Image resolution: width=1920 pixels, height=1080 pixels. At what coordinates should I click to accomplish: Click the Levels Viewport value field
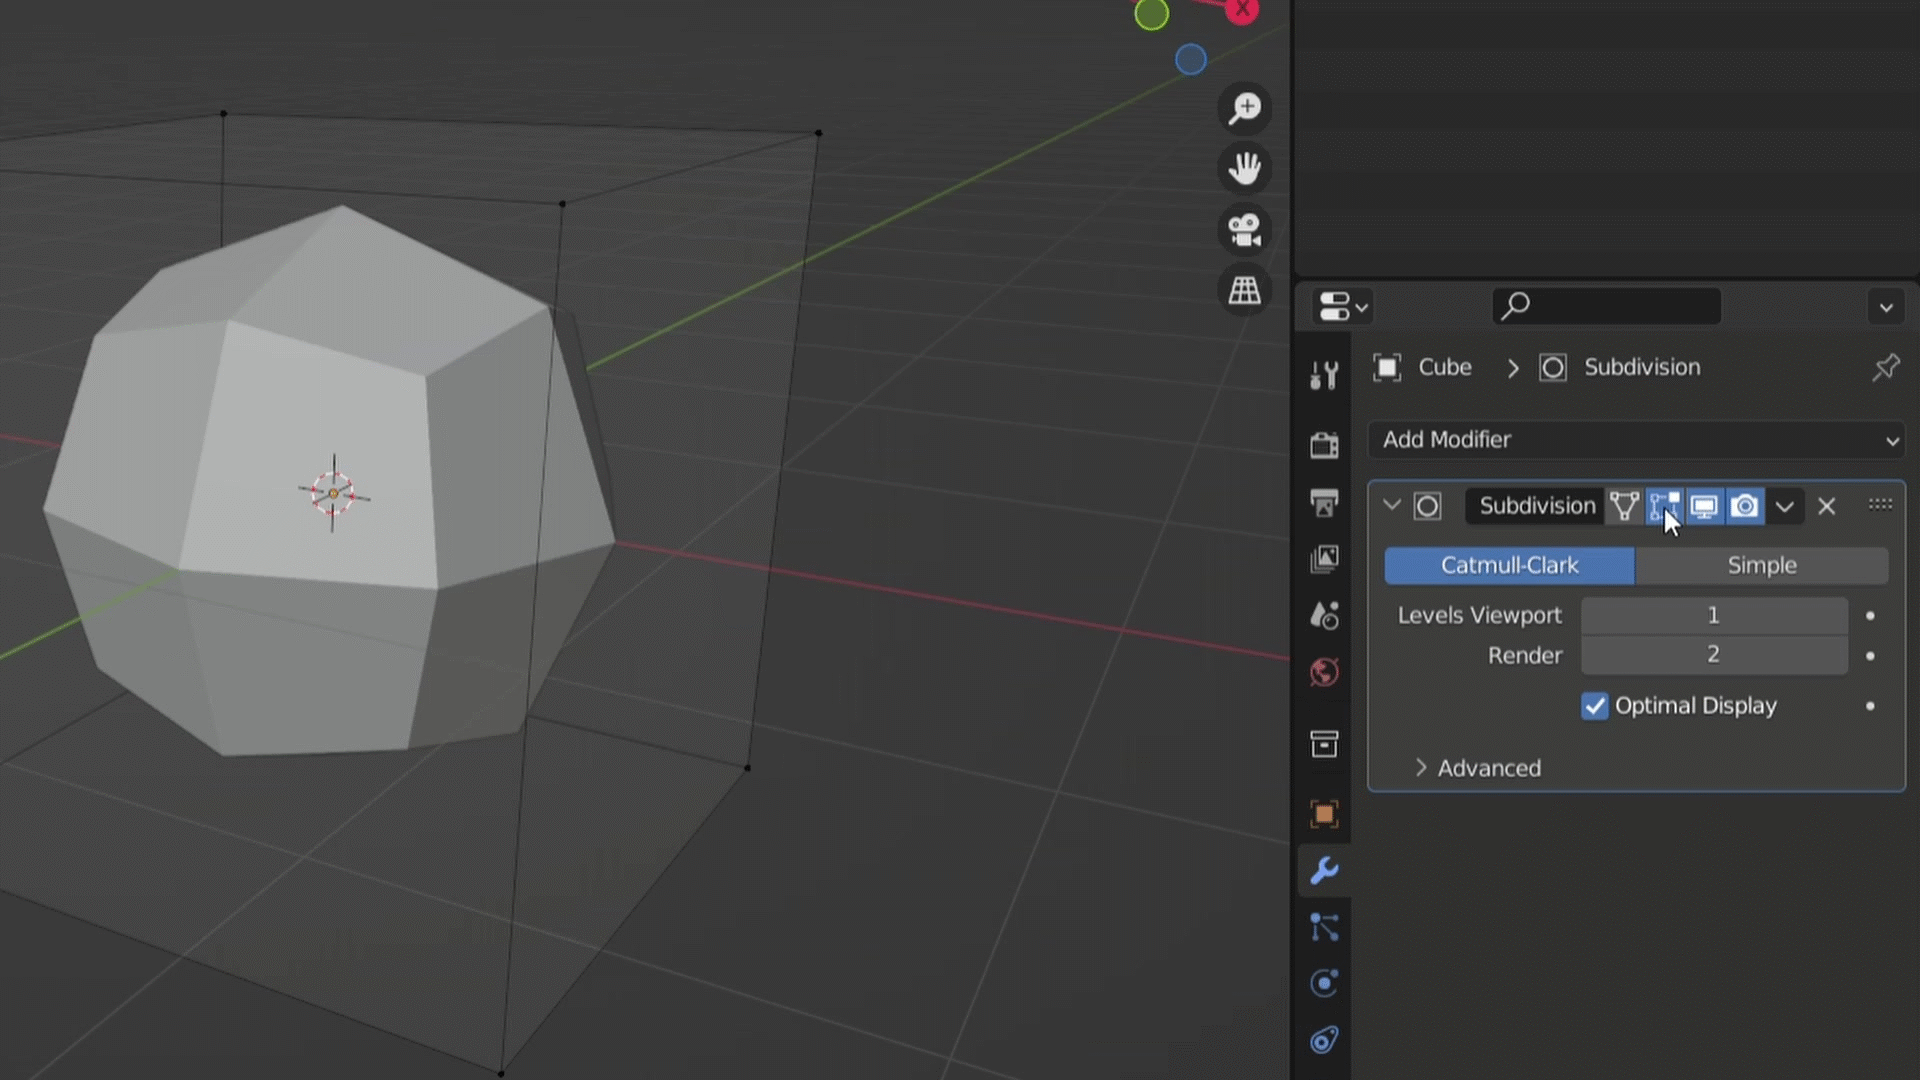[x=1713, y=615]
